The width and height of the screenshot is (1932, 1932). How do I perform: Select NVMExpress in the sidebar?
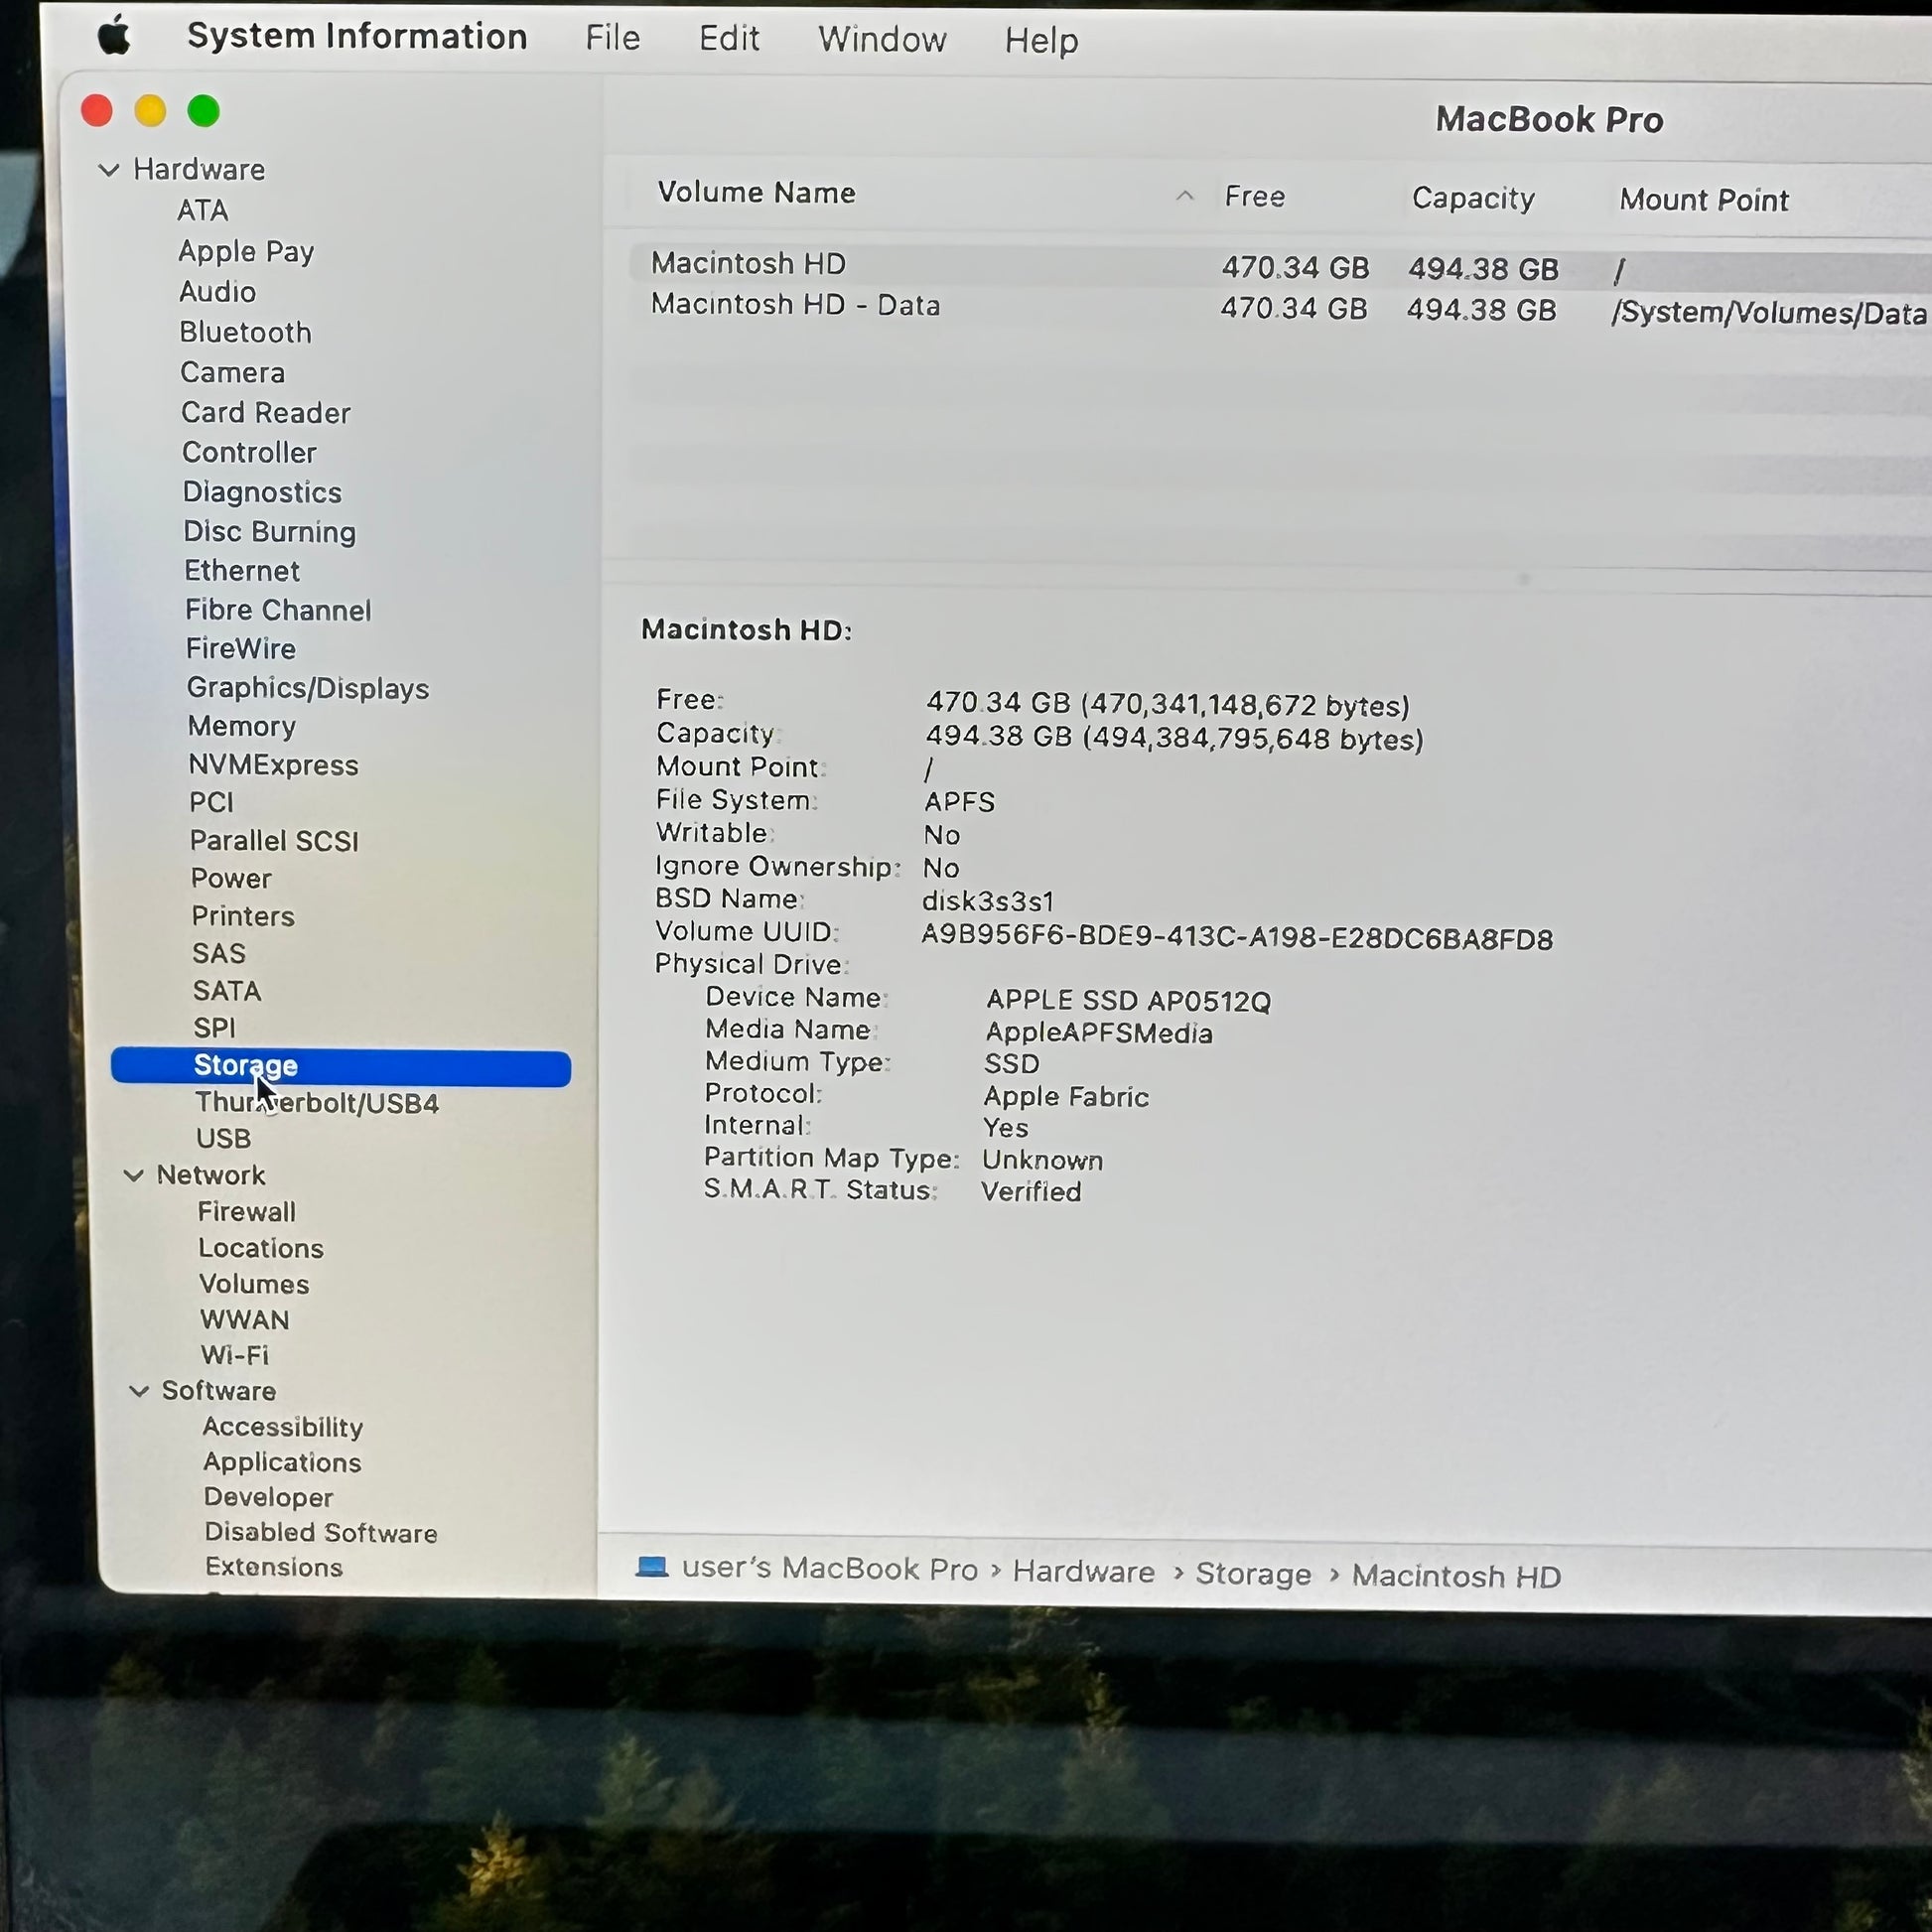273,765
